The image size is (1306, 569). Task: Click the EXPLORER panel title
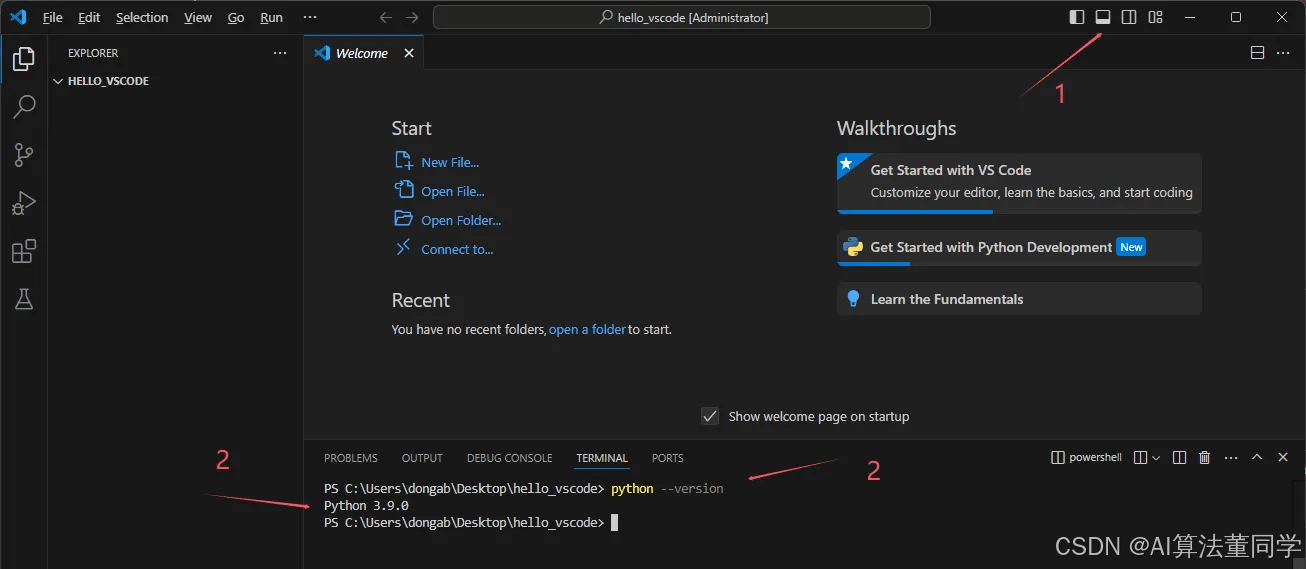click(93, 53)
